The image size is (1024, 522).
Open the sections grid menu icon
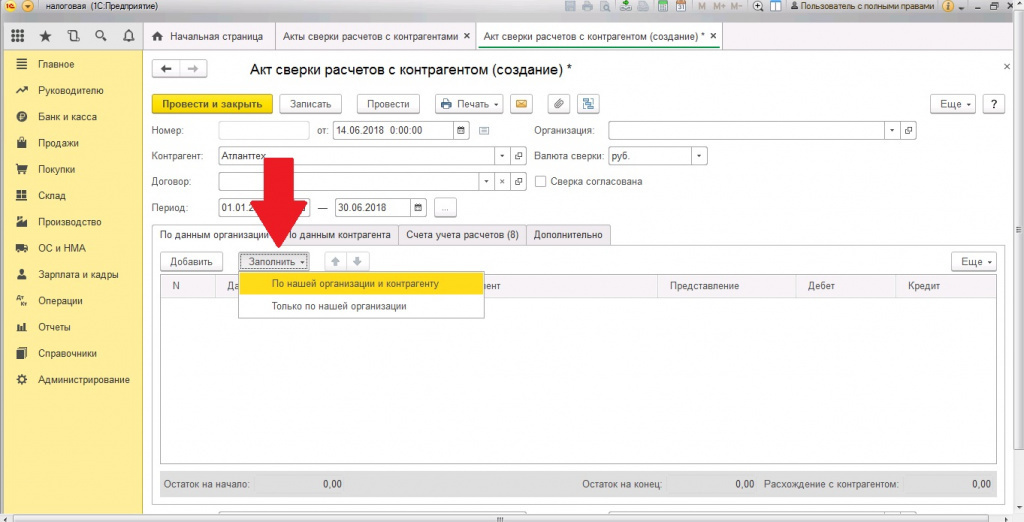click(x=18, y=37)
